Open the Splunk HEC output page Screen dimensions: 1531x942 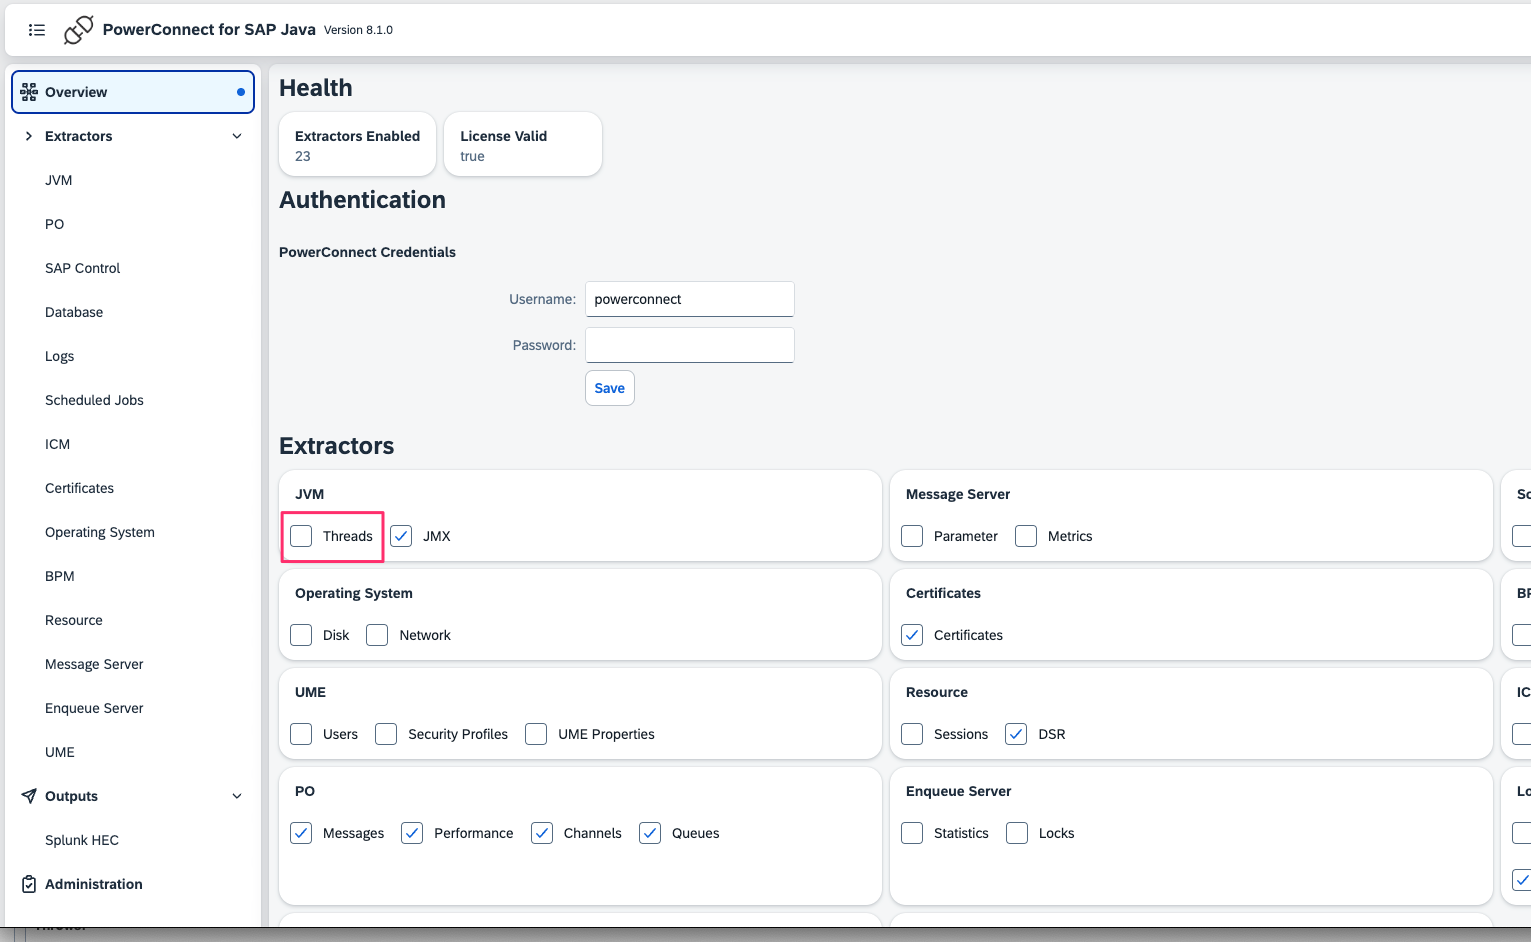[82, 840]
